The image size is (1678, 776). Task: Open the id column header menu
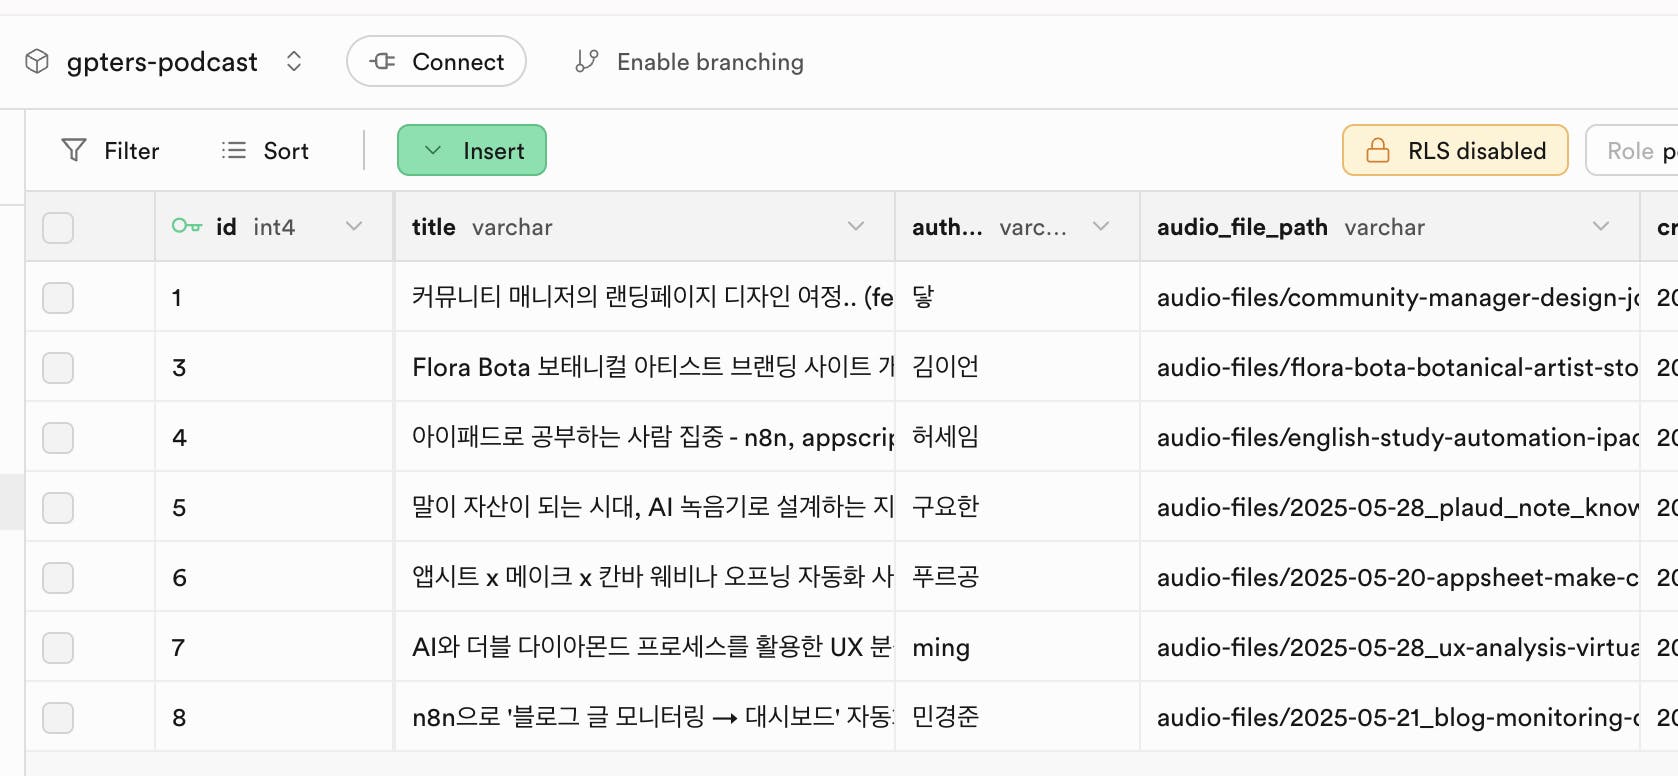click(x=354, y=227)
